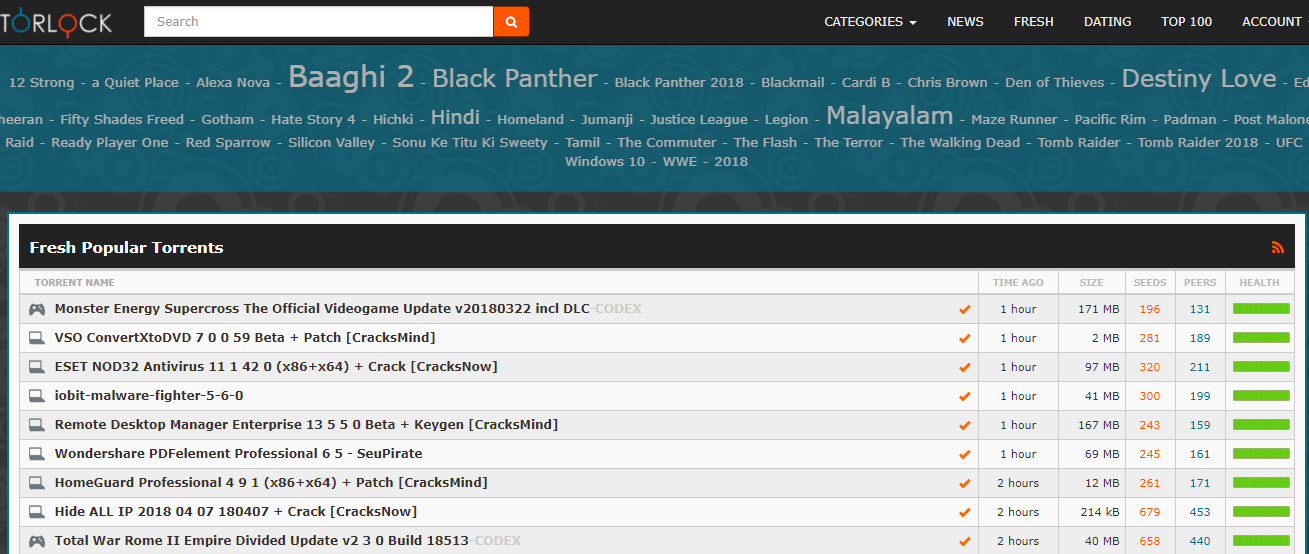Image resolution: width=1309 pixels, height=554 pixels.
Task: Click the laptop icon beside Hide ALL IP
Action: coord(37,512)
